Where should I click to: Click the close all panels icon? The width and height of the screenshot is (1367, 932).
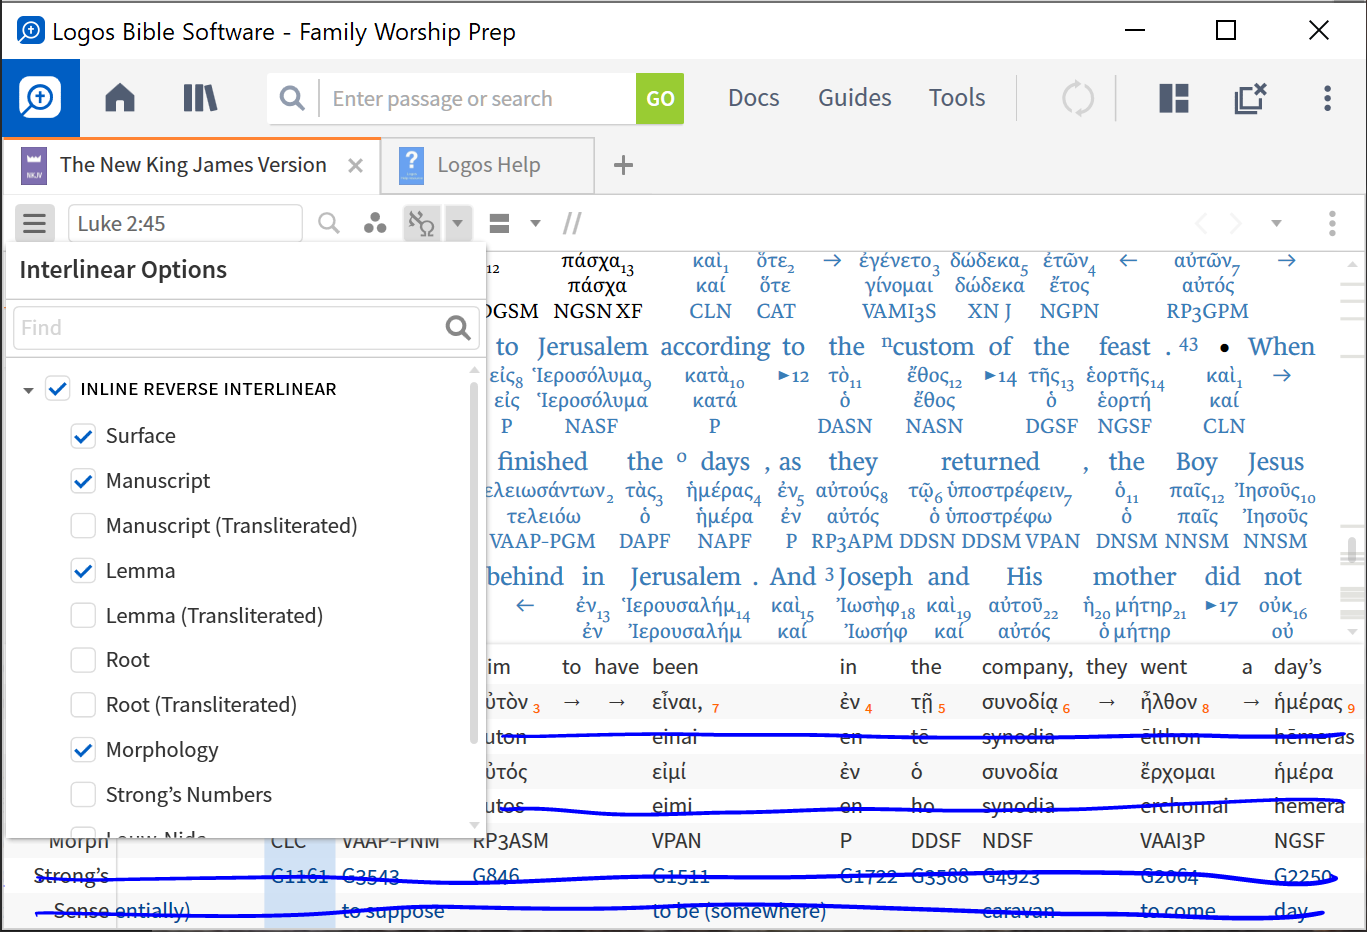1250,98
